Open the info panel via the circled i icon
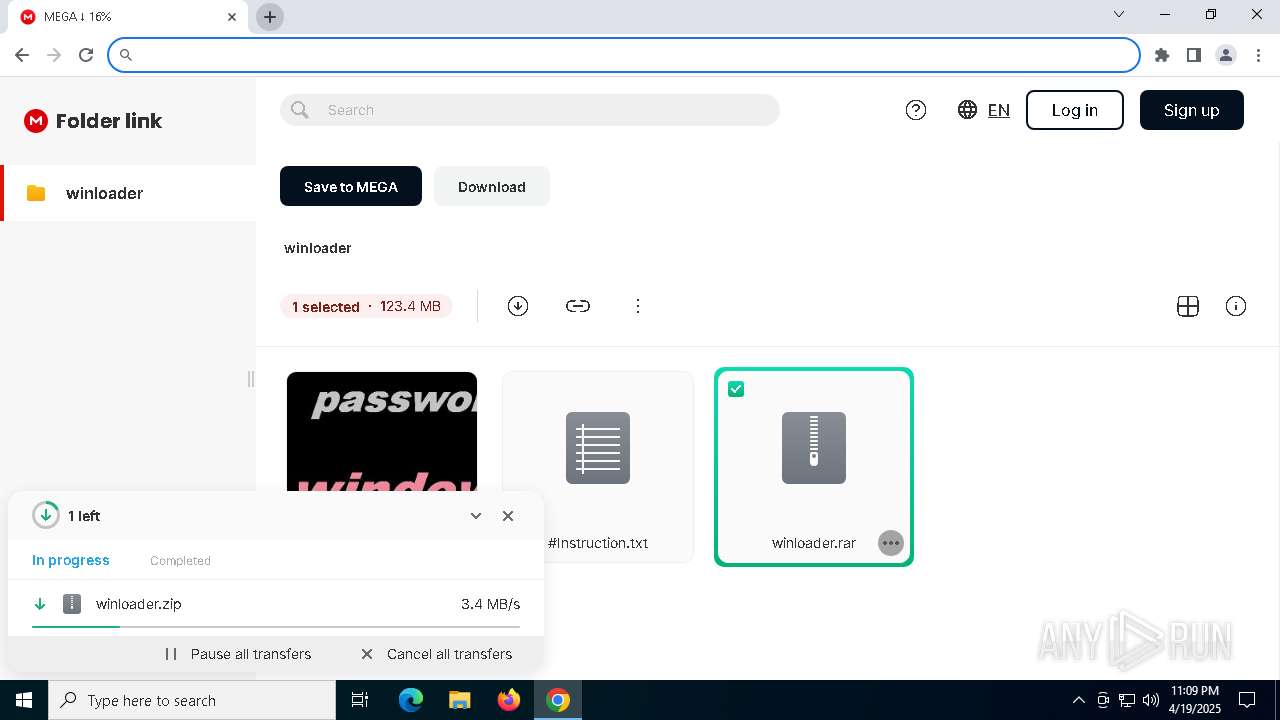Viewport: 1280px width, 720px height. click(1236, 306)
